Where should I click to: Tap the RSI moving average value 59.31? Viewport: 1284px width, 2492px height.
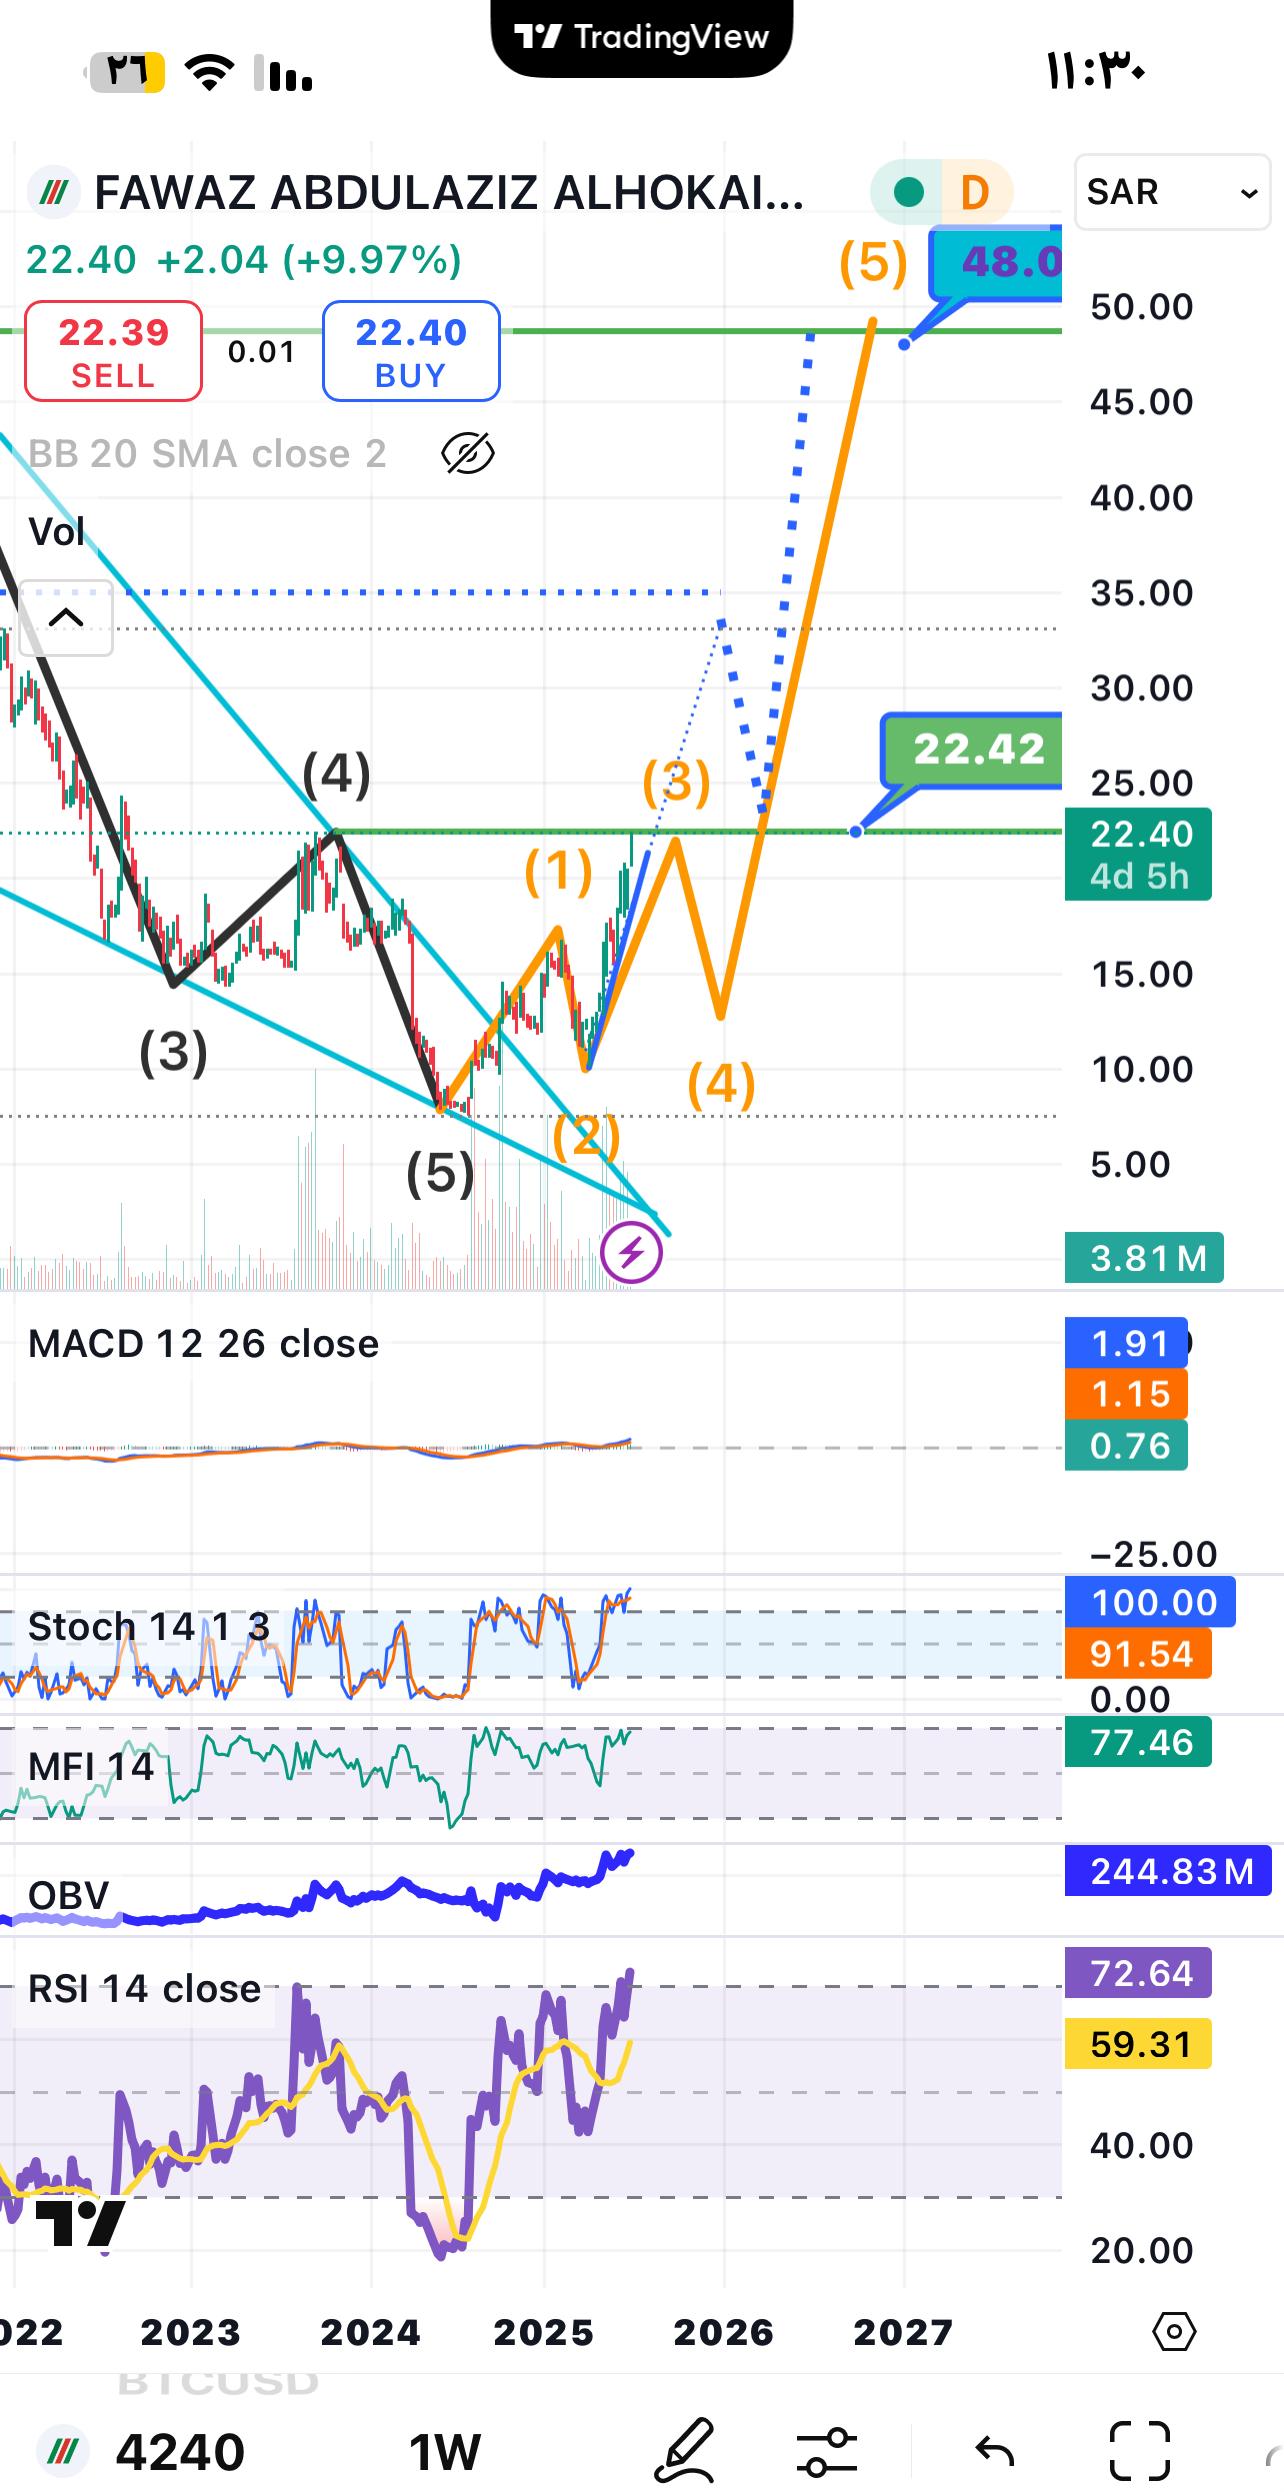click(x=1139, y=2043)
